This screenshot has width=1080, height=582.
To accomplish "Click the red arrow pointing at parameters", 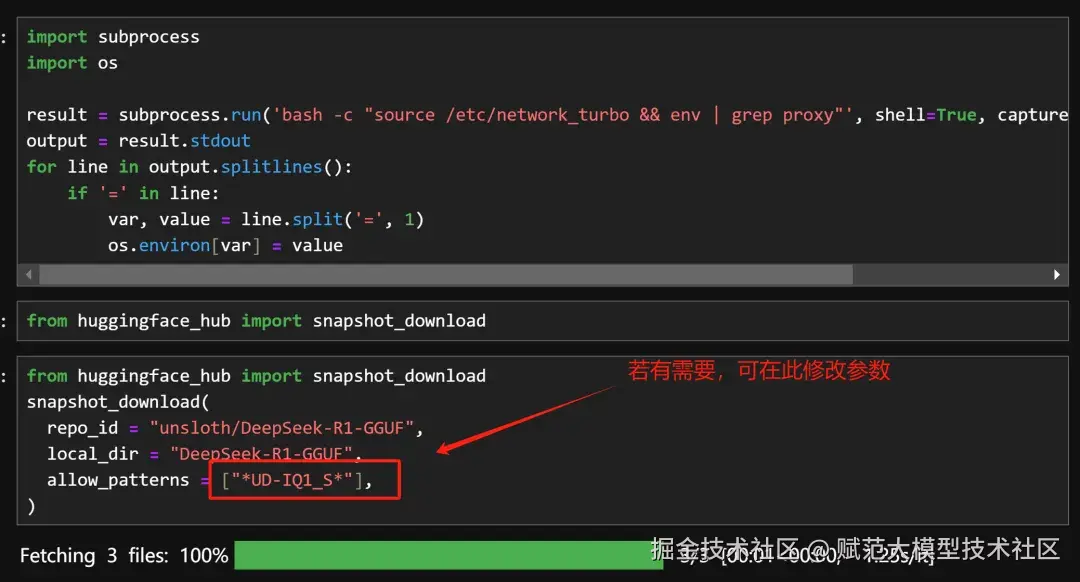I will (526, 419).
